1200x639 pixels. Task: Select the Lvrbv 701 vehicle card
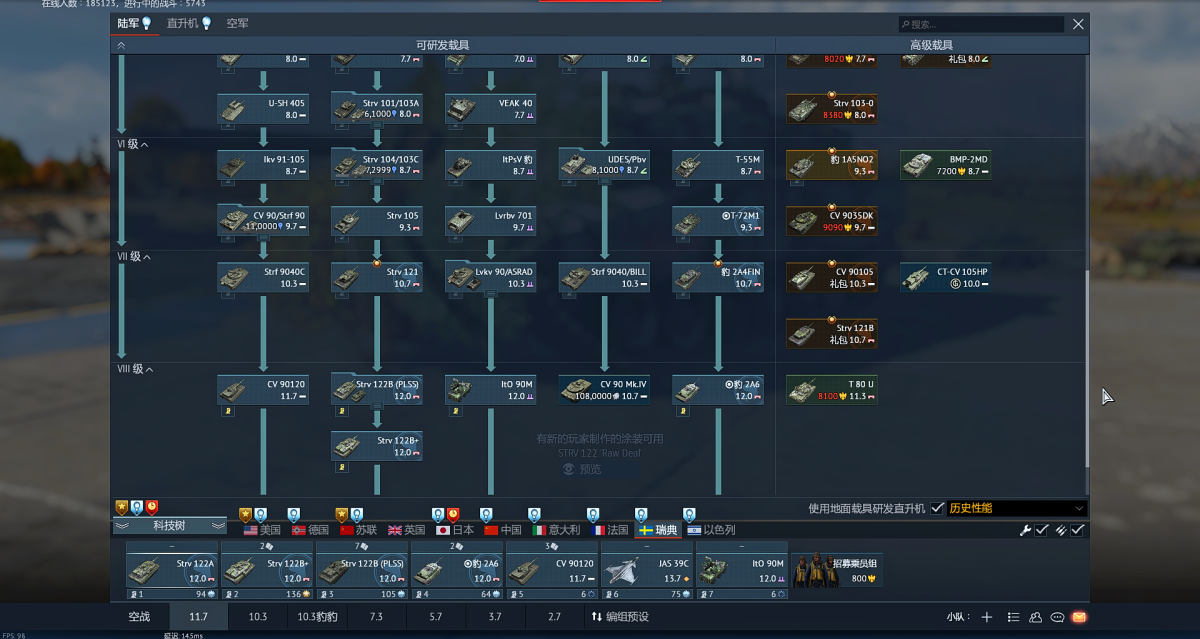coord(490,220)
